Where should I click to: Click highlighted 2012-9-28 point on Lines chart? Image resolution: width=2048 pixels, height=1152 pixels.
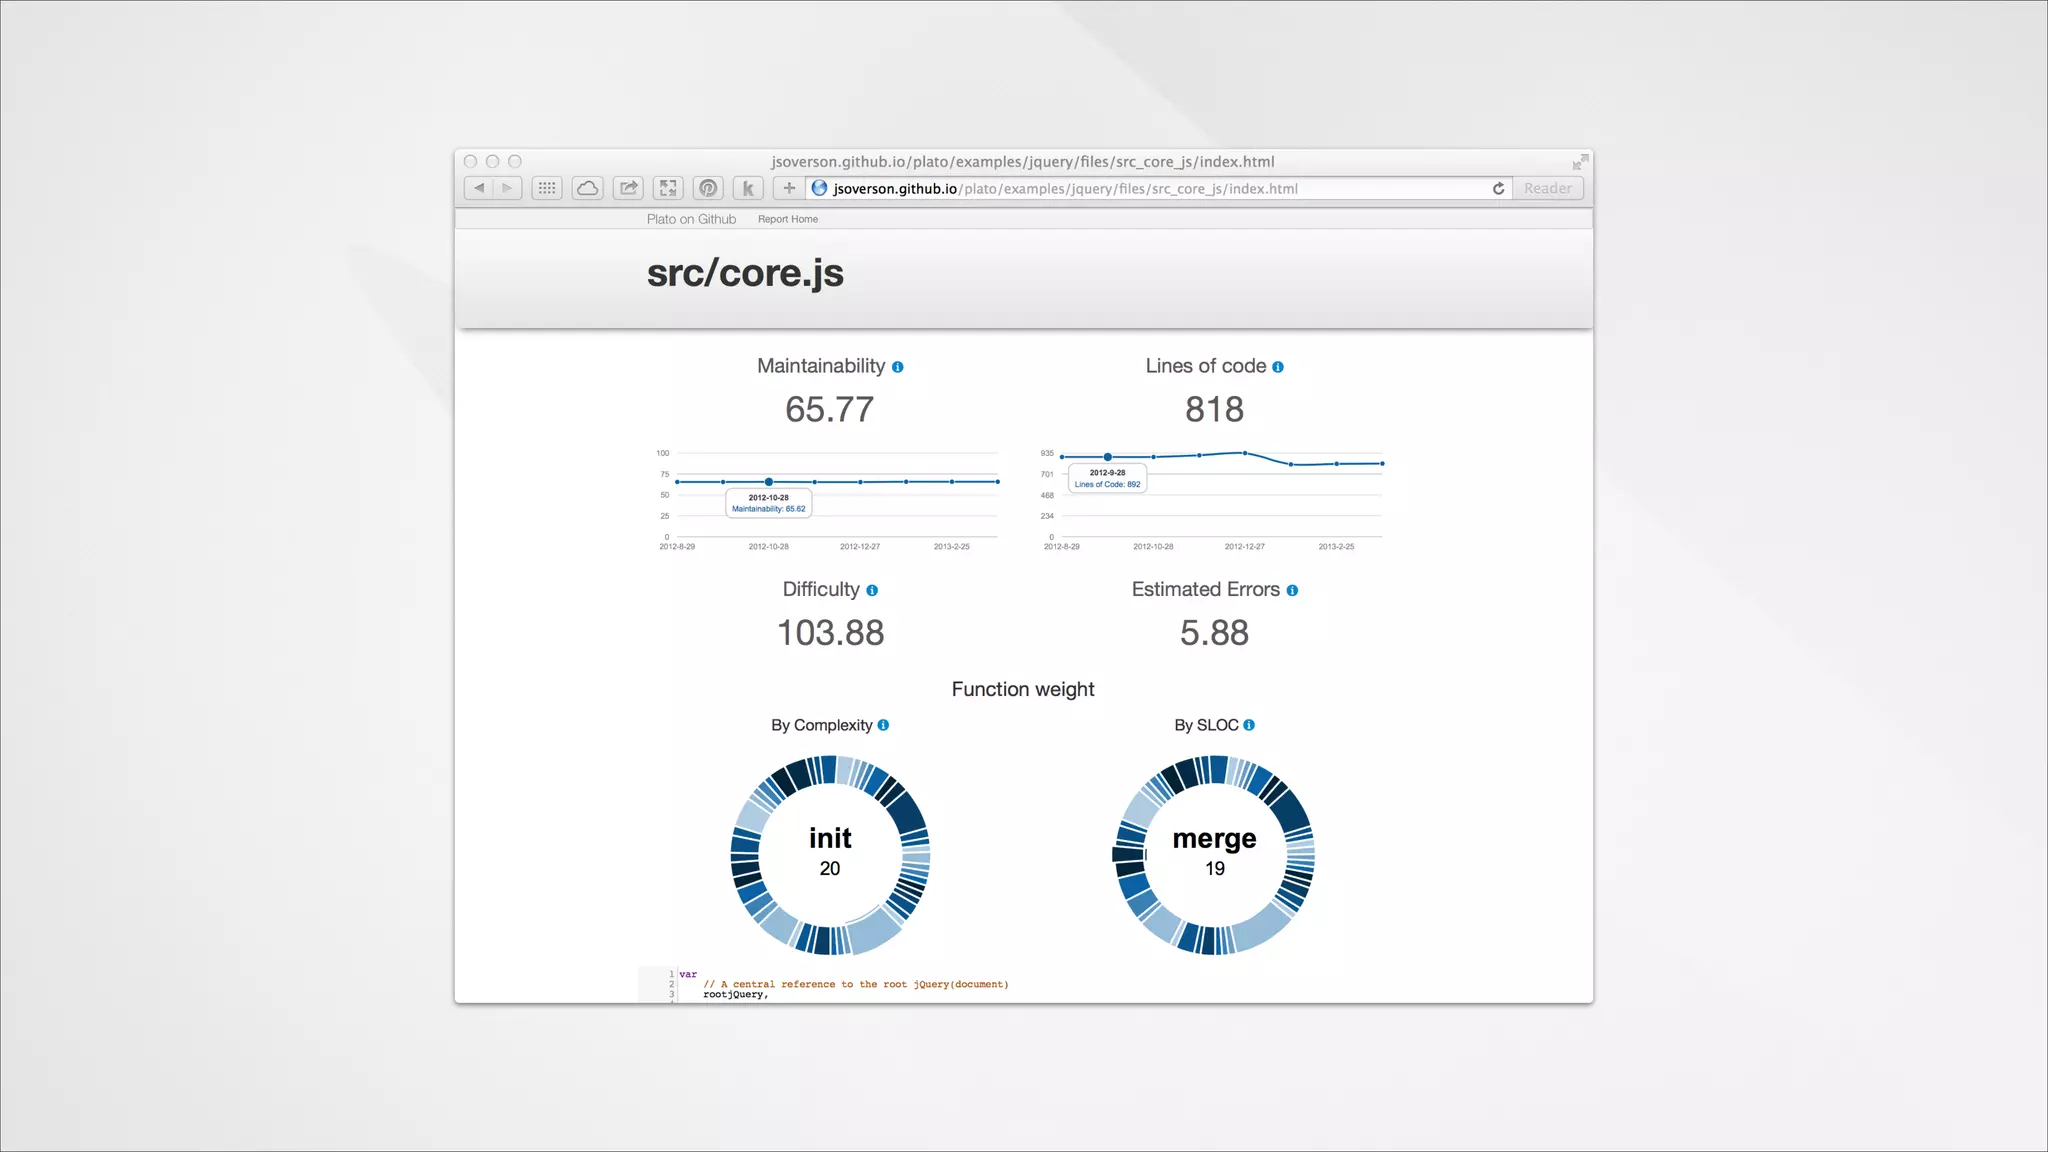(x=1107, y=457)
